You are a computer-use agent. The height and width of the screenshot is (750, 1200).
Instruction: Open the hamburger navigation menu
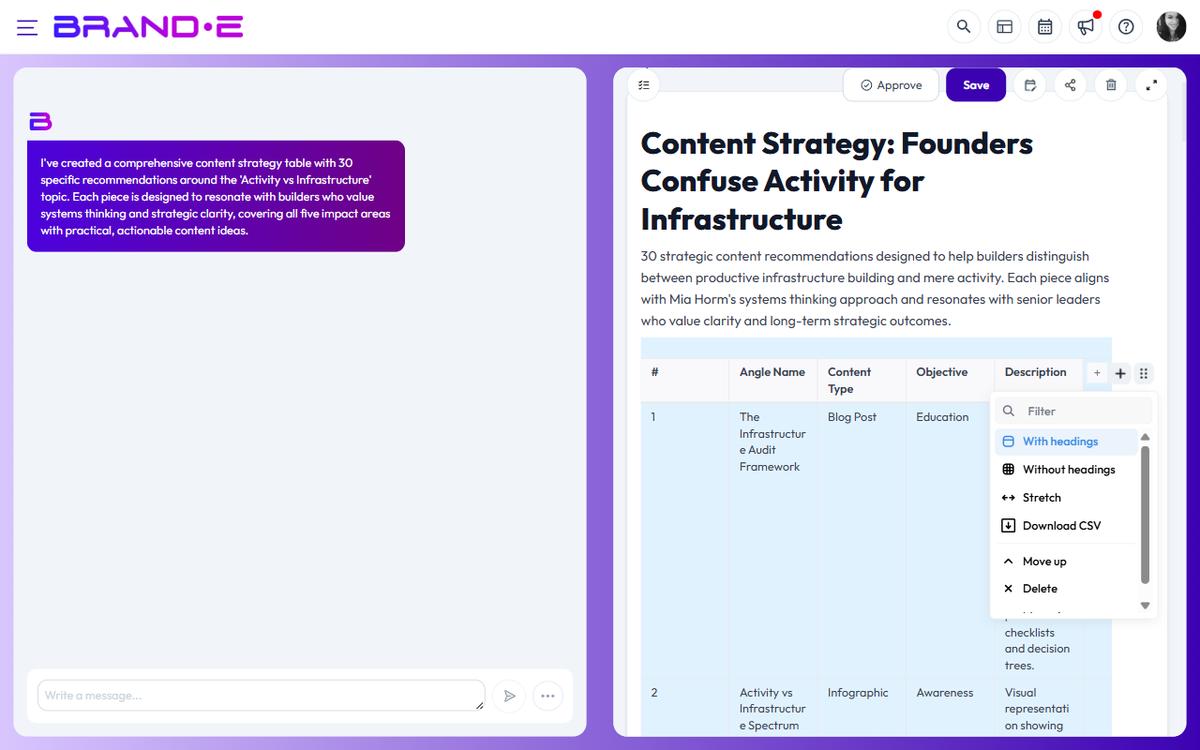(x=27, y=28)
